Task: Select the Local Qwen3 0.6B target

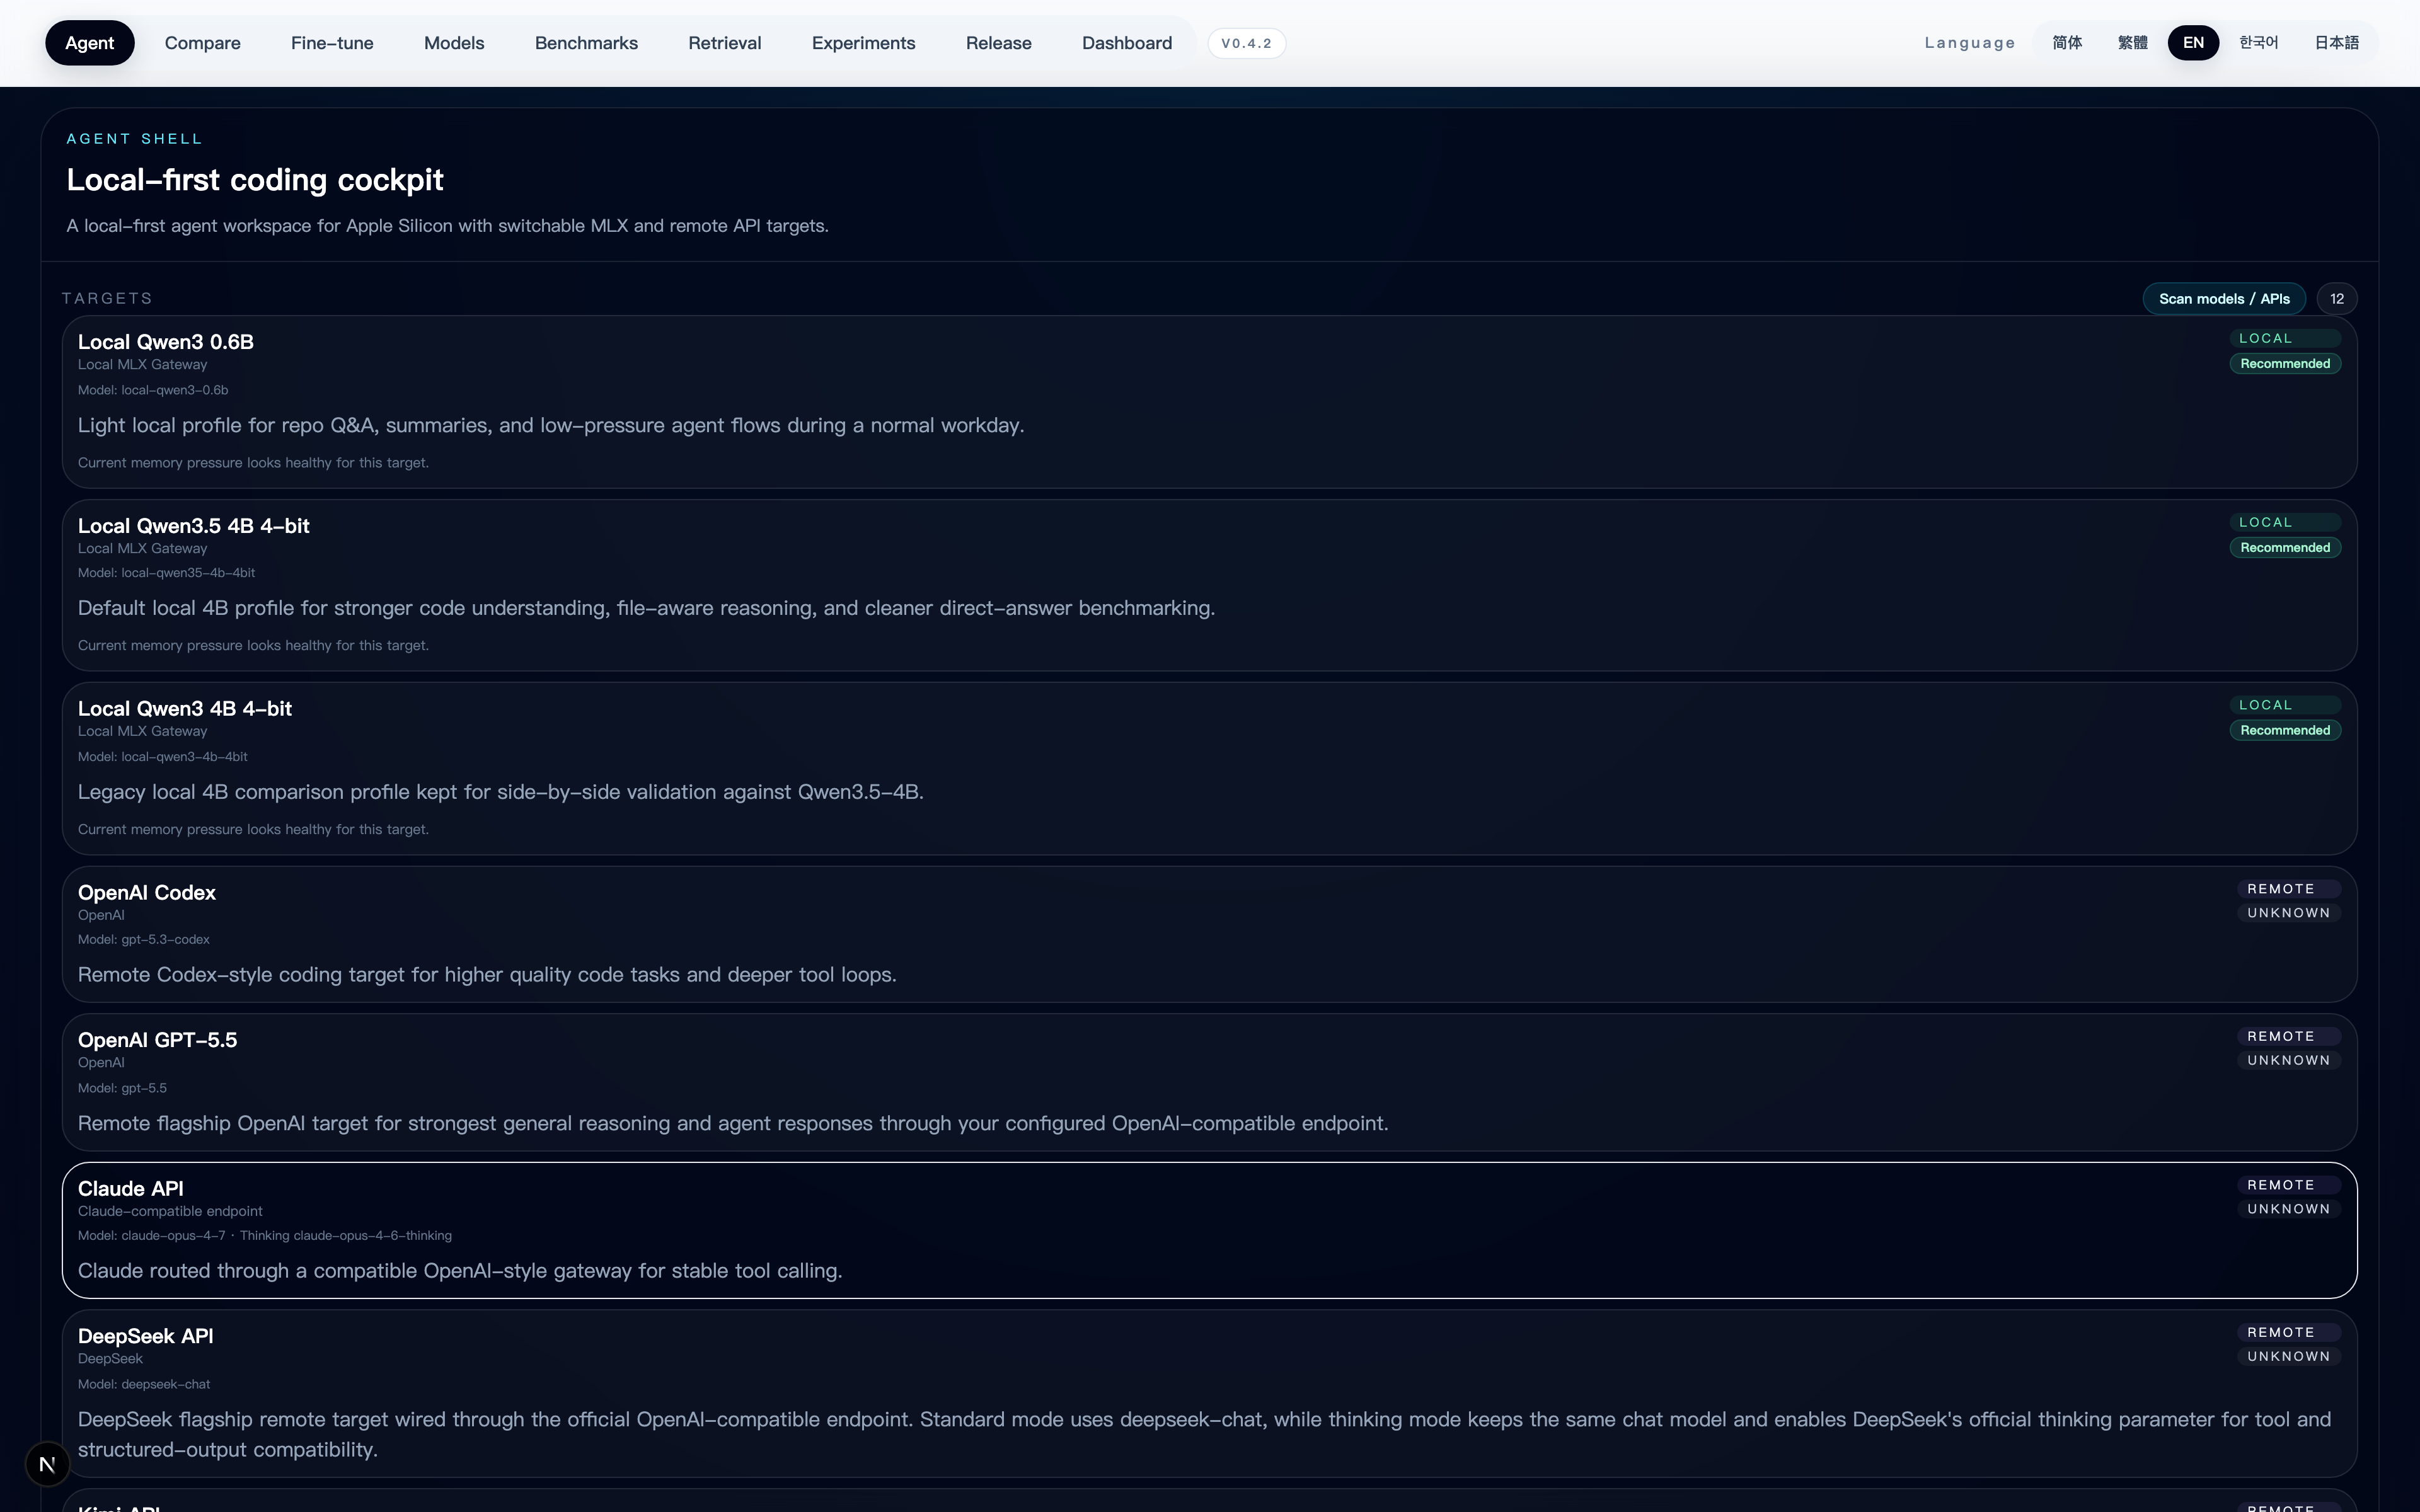Action: point(1209,402)
